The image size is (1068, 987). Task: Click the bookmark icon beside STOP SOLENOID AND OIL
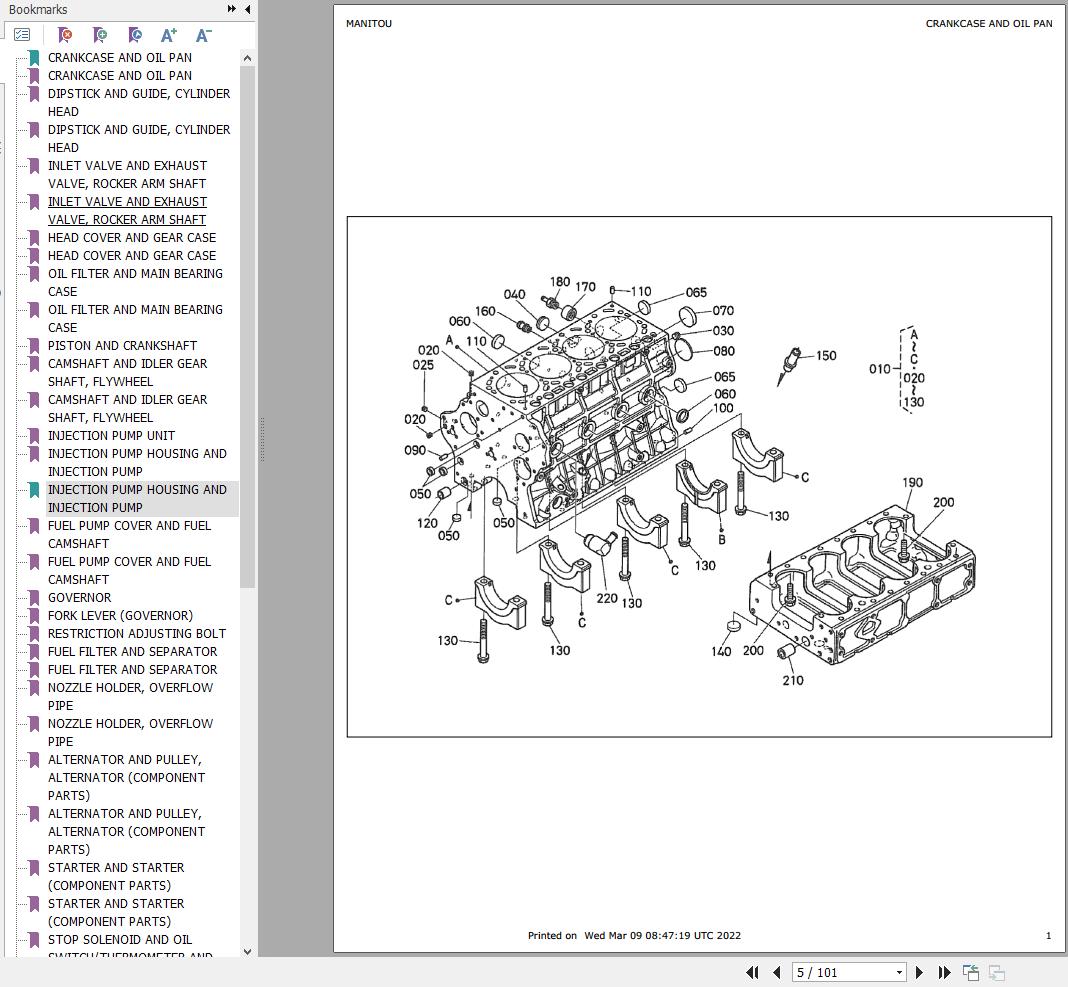34,940
